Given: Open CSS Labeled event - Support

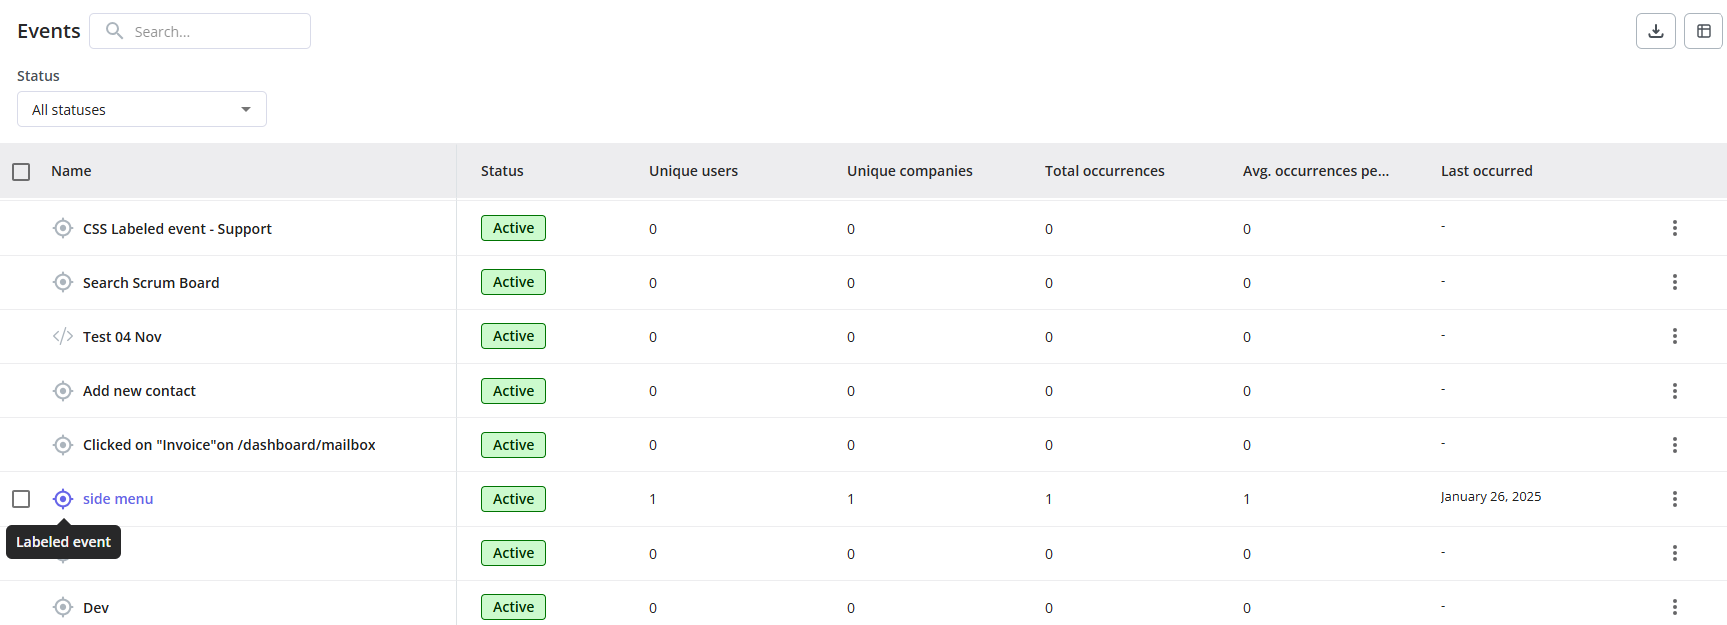Looking at the screenshot, I should 177,229.
